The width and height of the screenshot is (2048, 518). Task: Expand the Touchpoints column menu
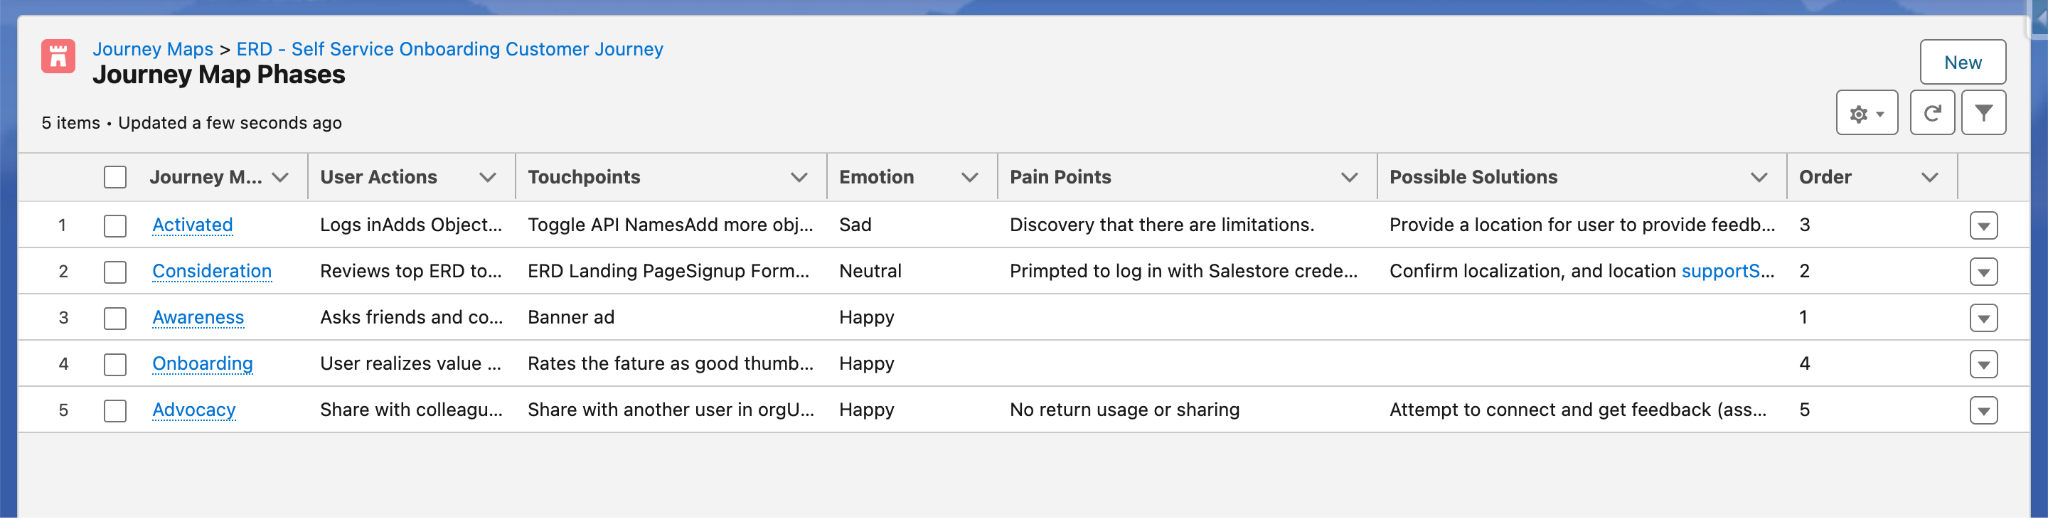pos(799,177)
